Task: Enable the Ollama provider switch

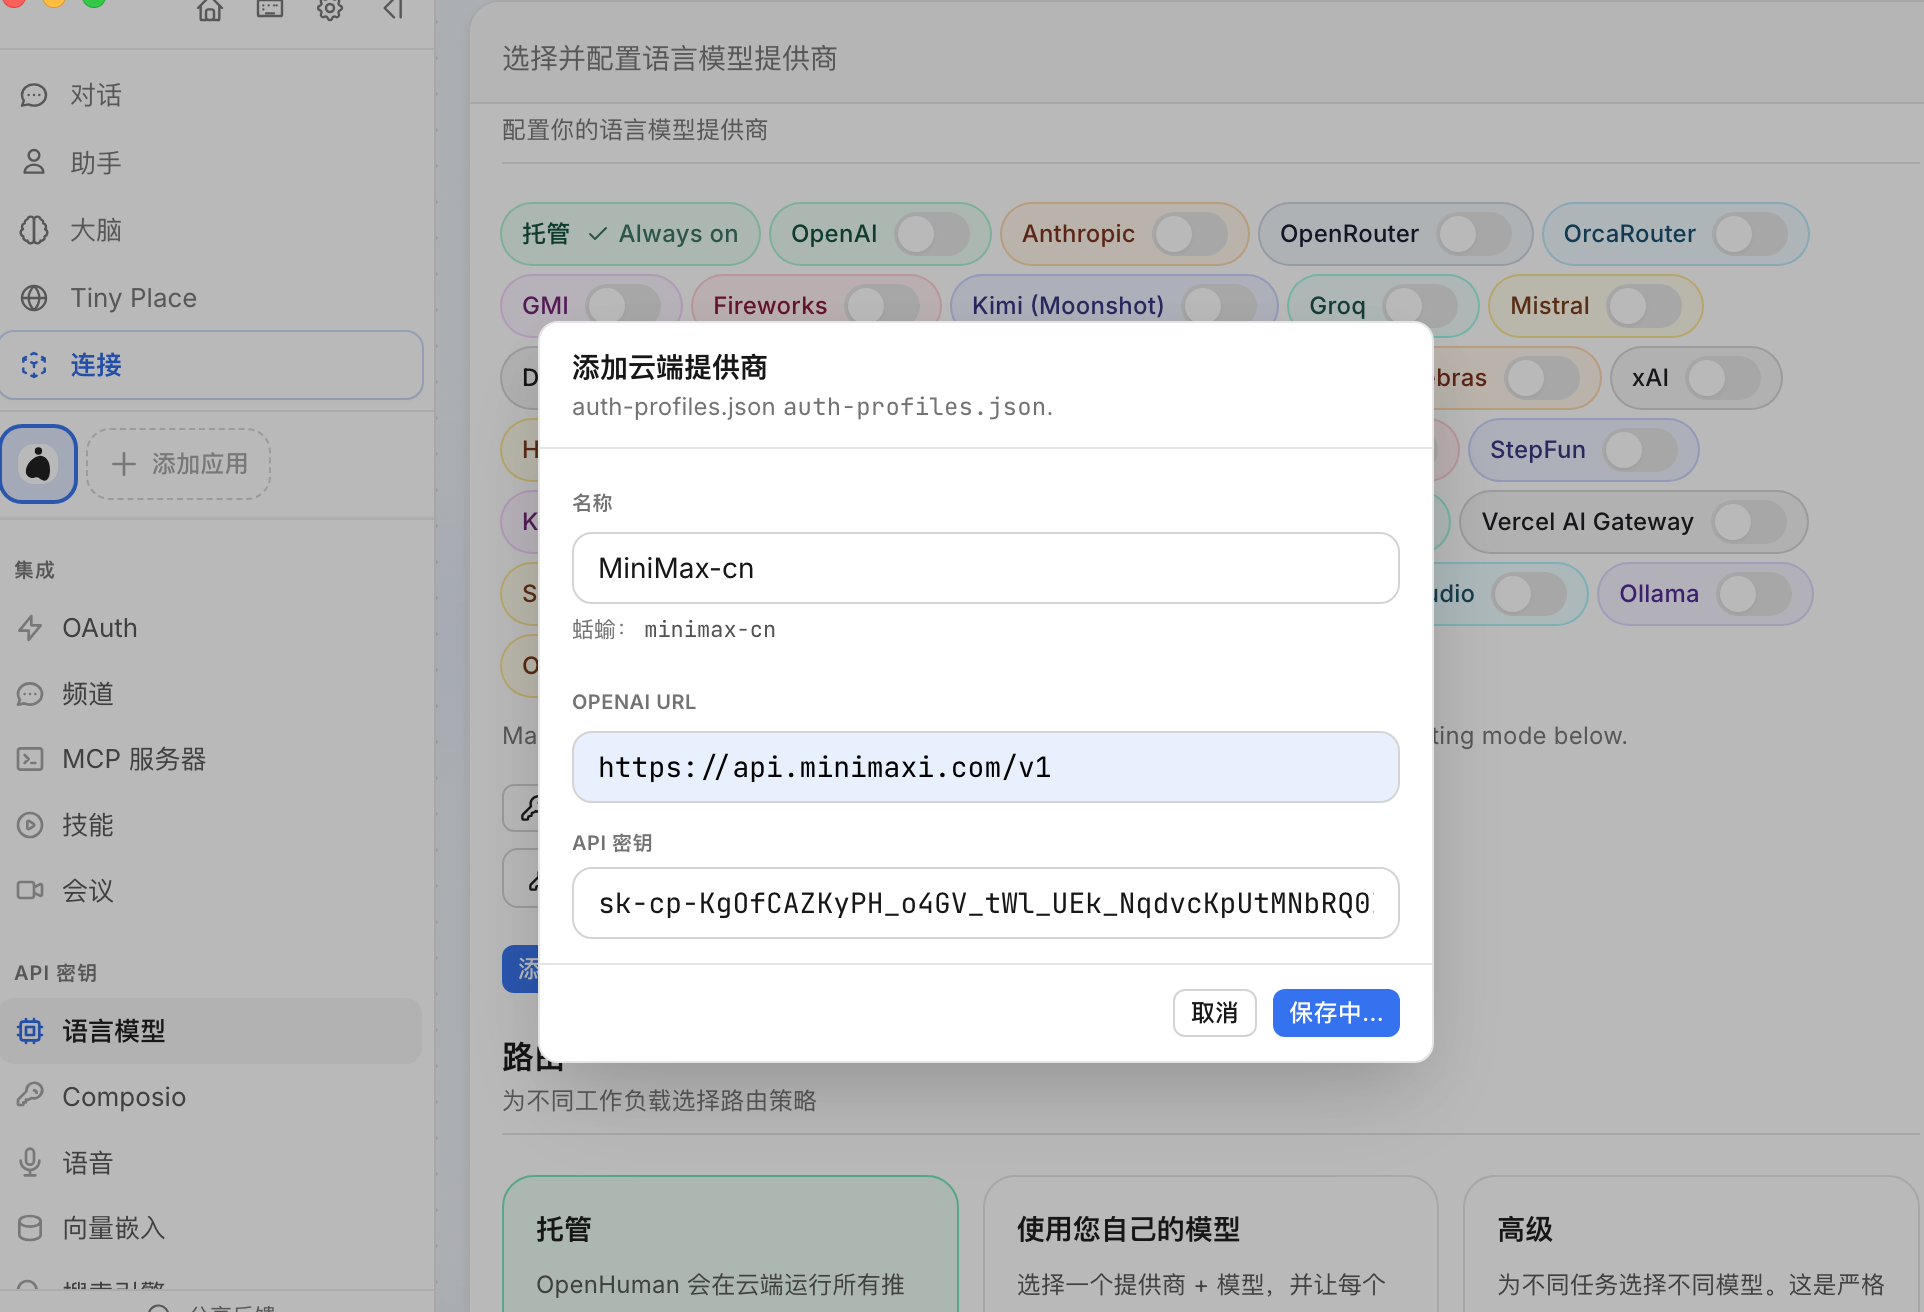Action: (x=1754, y=594)
